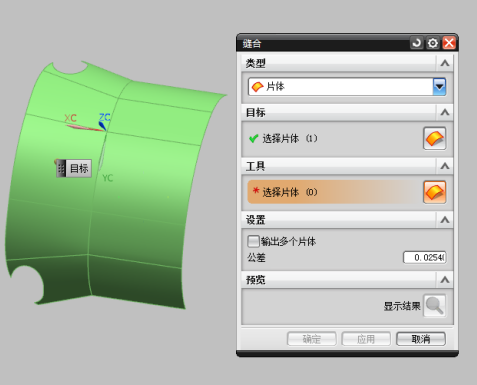Open the dialog settings gear icon
477x385 pixels.
(x=433, y=43)
